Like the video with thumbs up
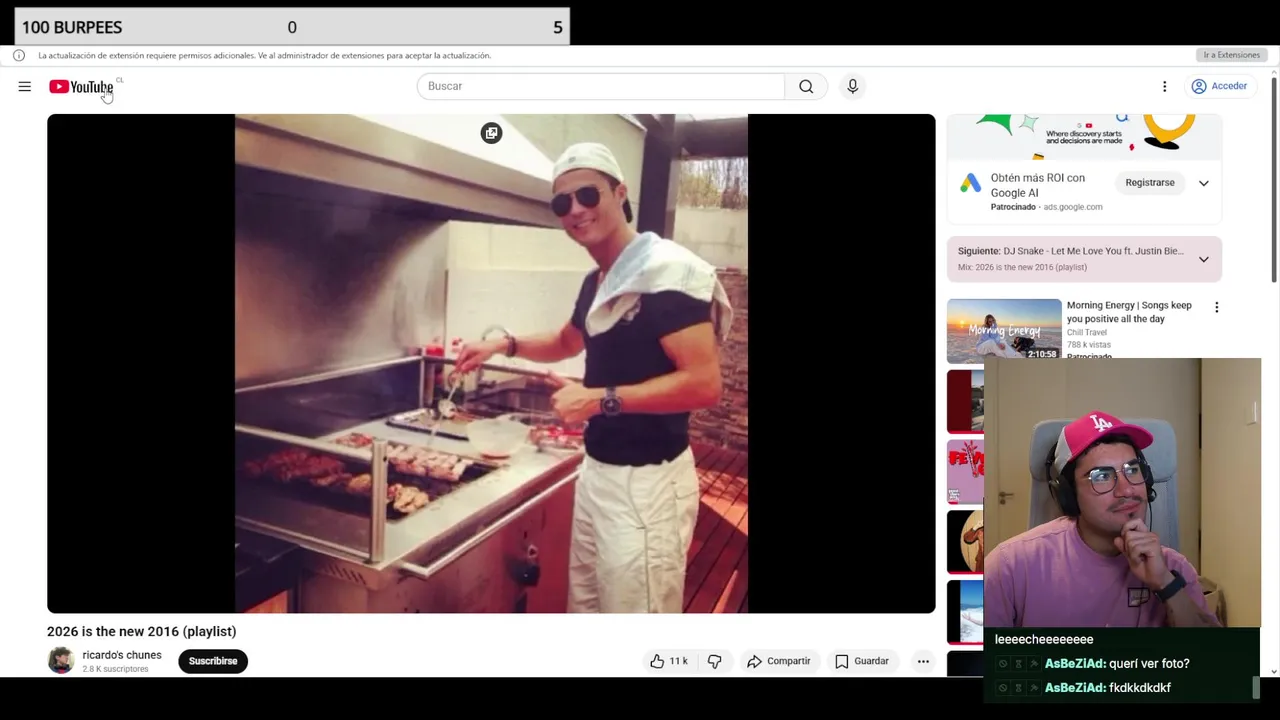The image size is (1280, 720). (x=669, y=661)
